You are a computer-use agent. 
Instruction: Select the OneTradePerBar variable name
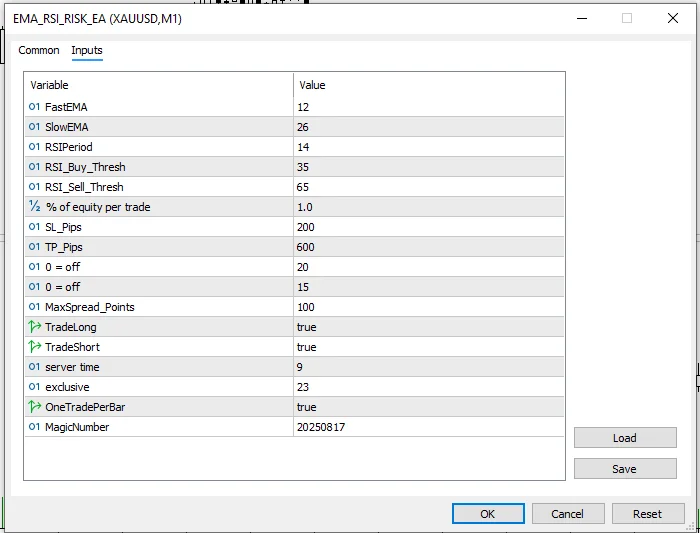tap(85, 407)
